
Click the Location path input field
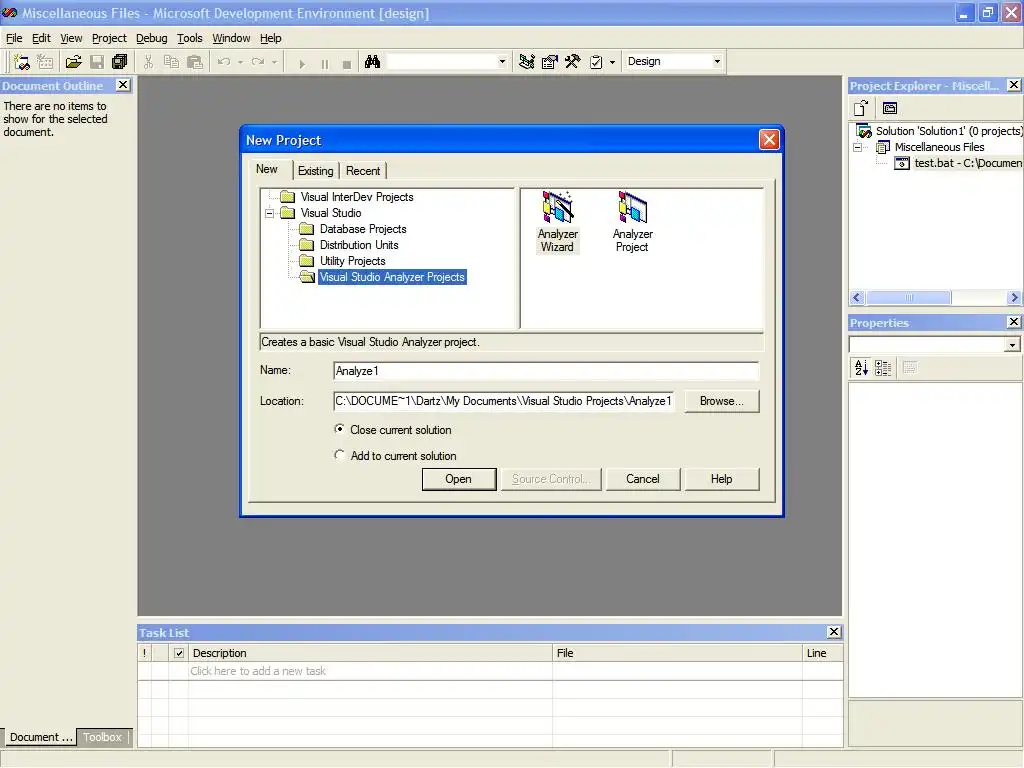click(x=504, y=401)
